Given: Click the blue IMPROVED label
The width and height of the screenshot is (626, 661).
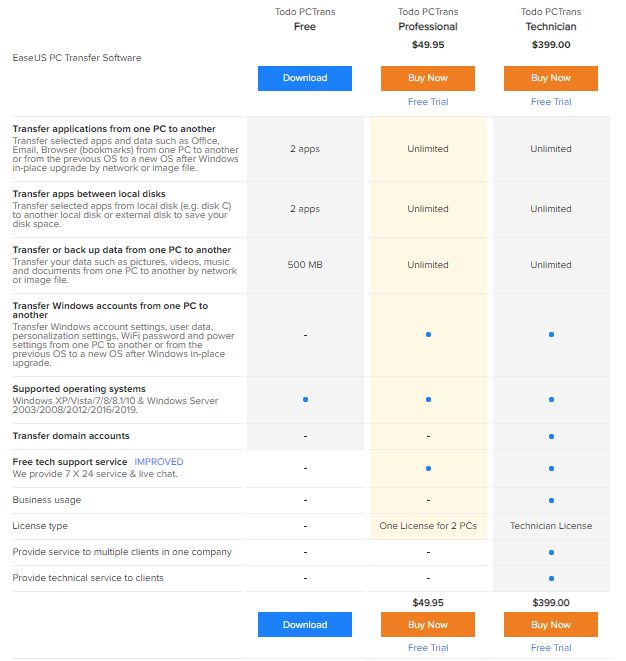Looking at the screenshot, I should click(159, 462).
